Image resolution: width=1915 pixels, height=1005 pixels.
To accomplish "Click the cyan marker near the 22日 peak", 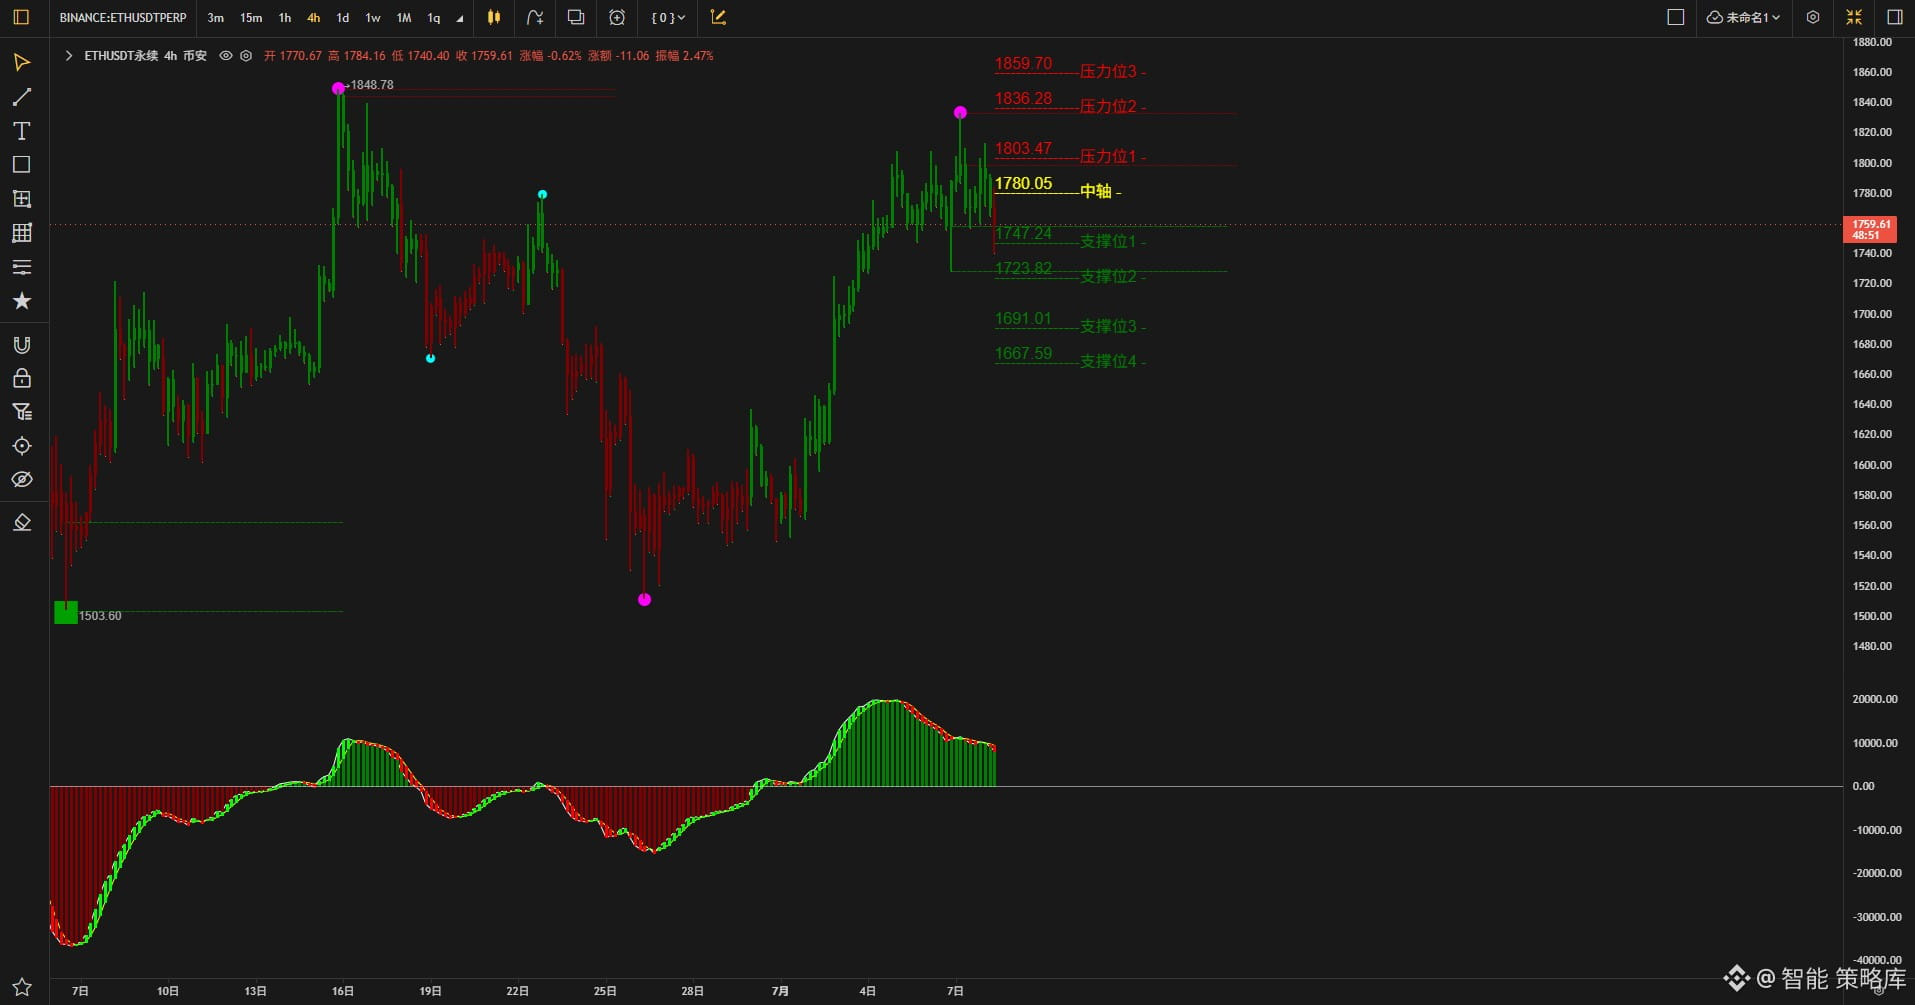I will (542, 194).
